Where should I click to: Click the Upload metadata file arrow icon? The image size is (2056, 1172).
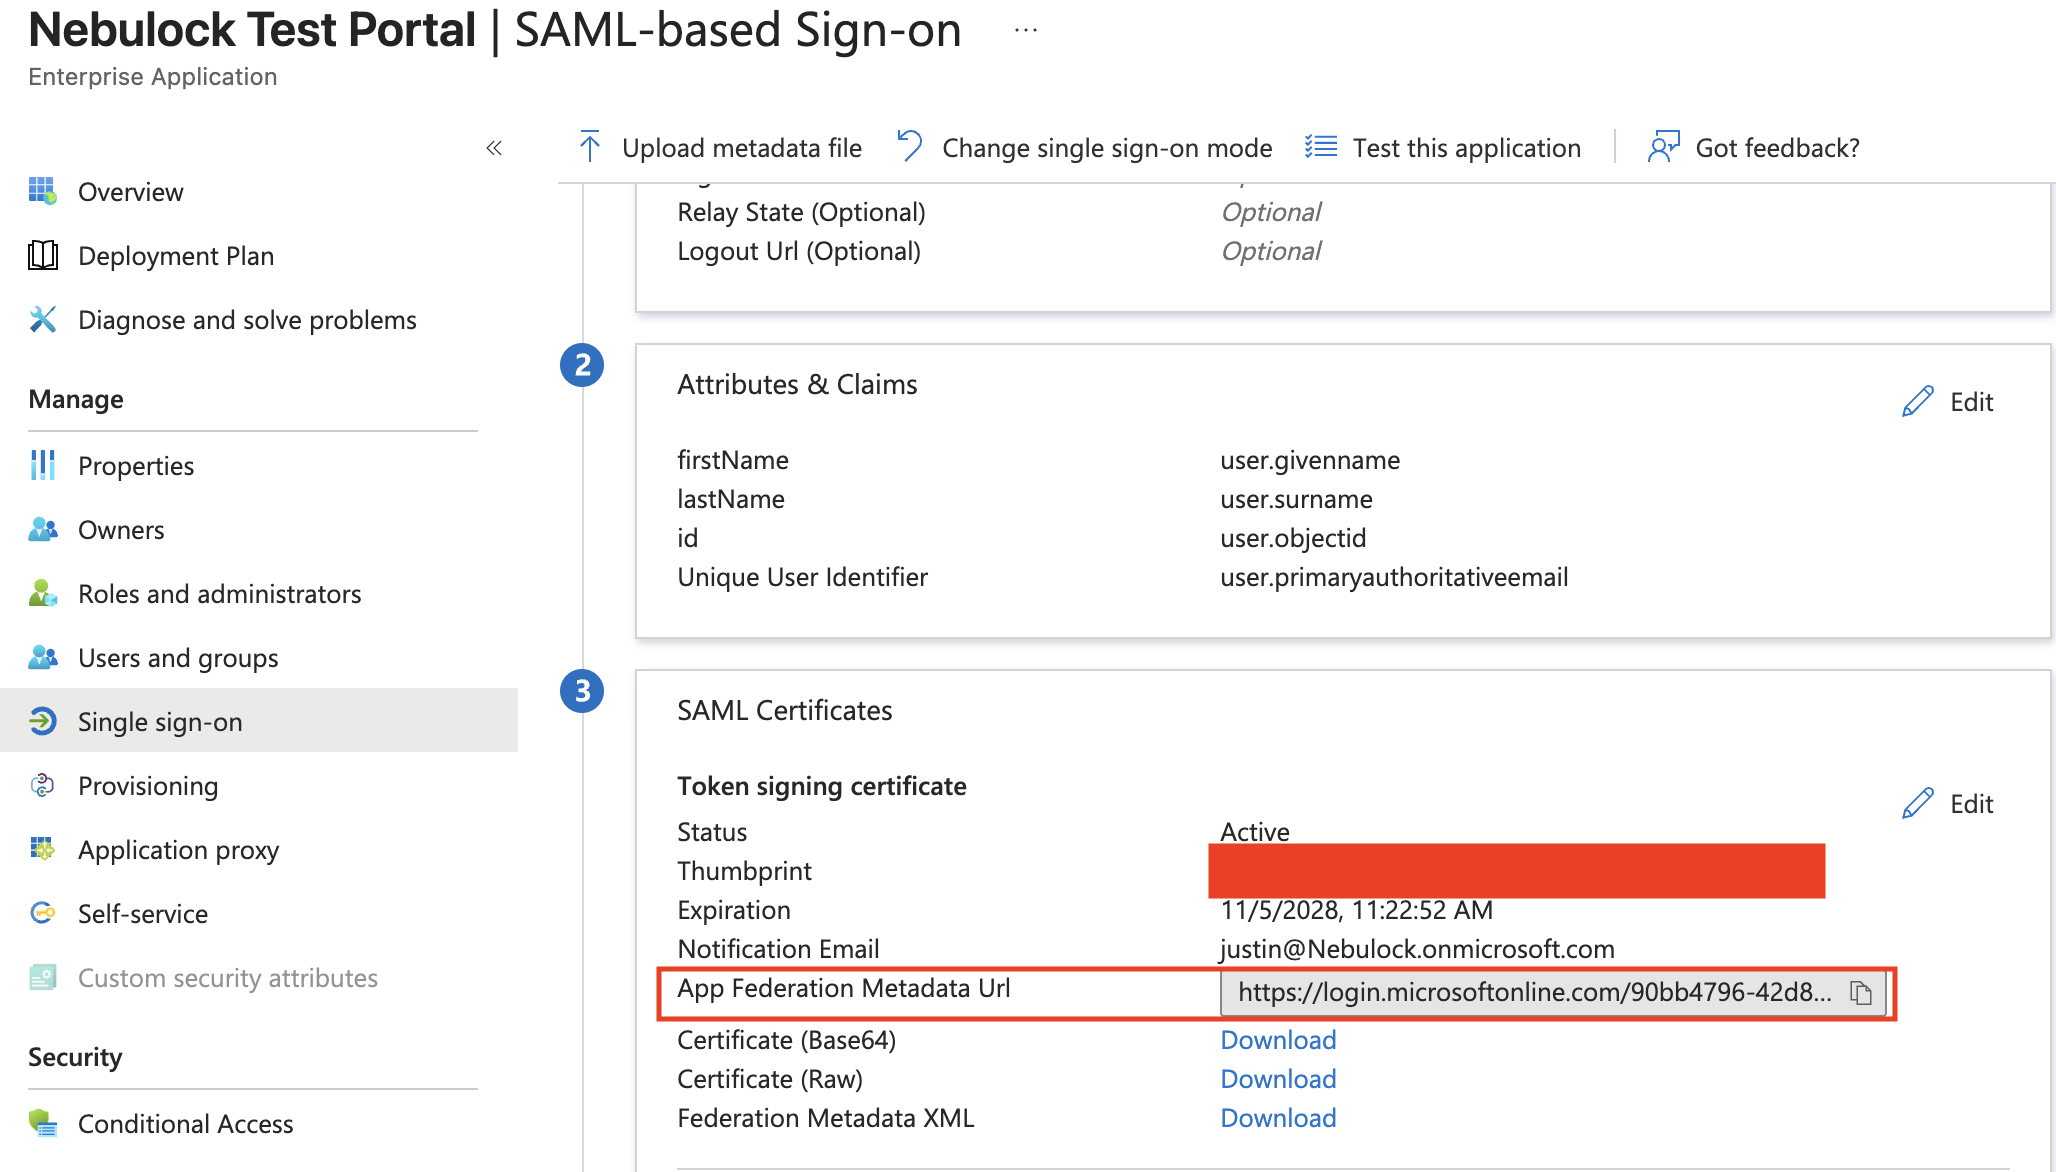tap(590, 147)
